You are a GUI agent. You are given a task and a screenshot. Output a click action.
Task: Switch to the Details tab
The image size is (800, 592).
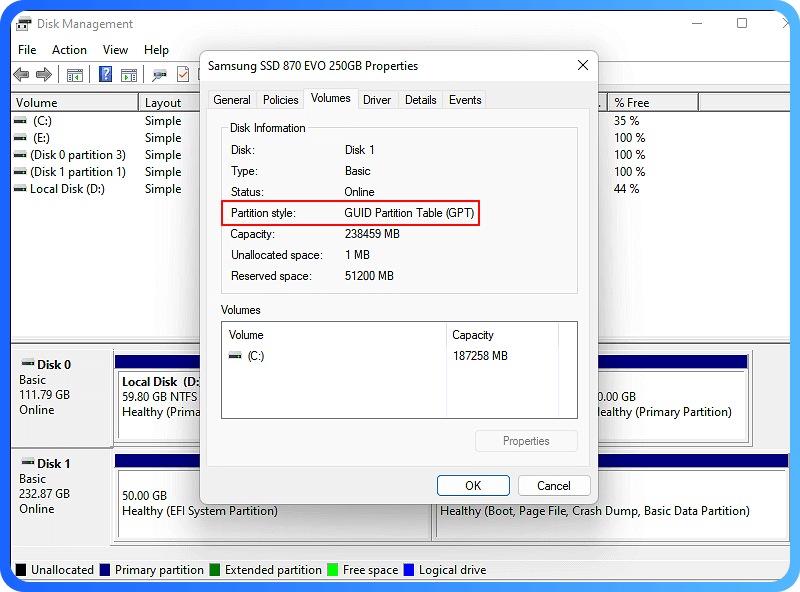[420, 100]
